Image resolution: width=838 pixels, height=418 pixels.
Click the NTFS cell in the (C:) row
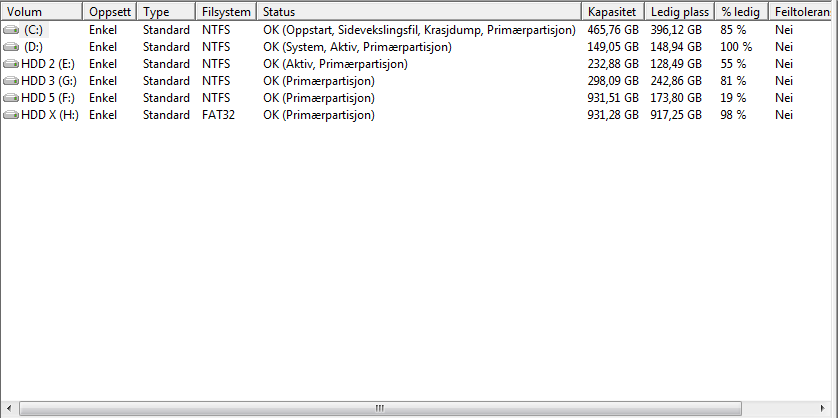point(216,30)
